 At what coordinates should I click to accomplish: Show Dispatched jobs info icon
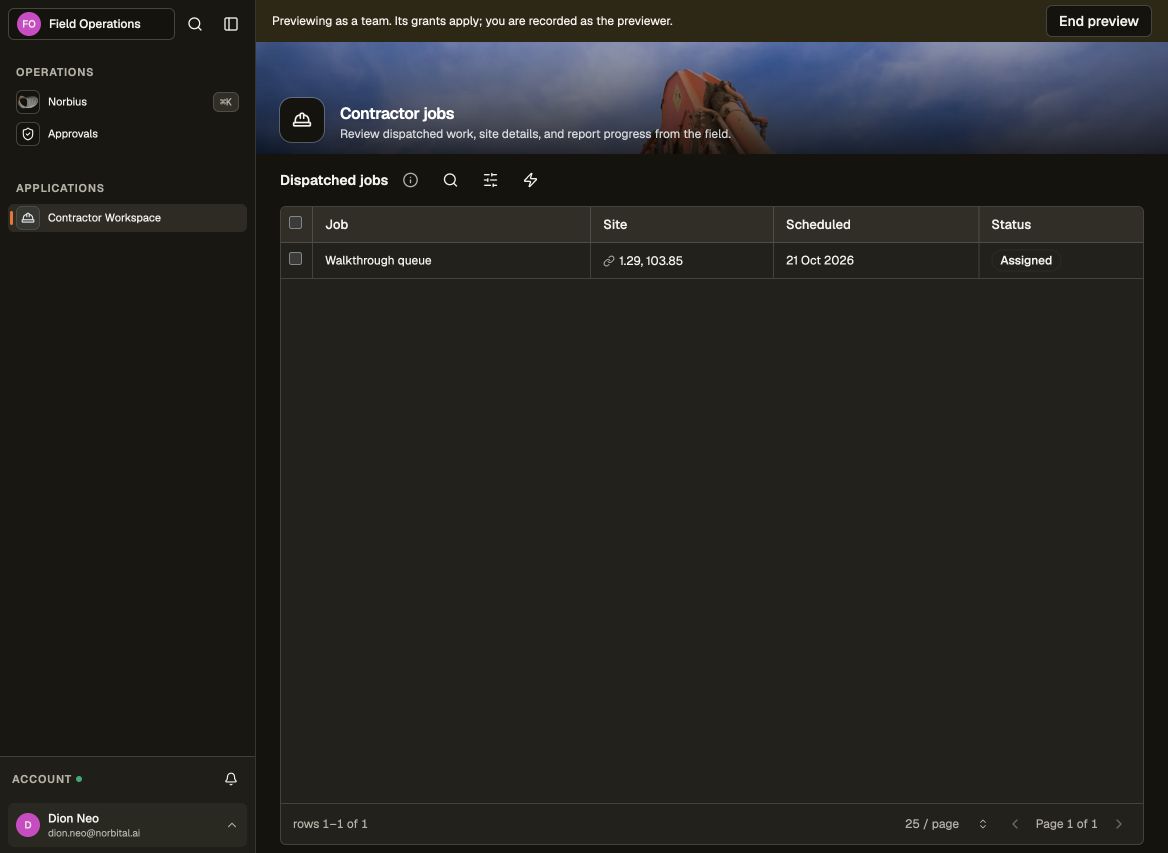410,180
